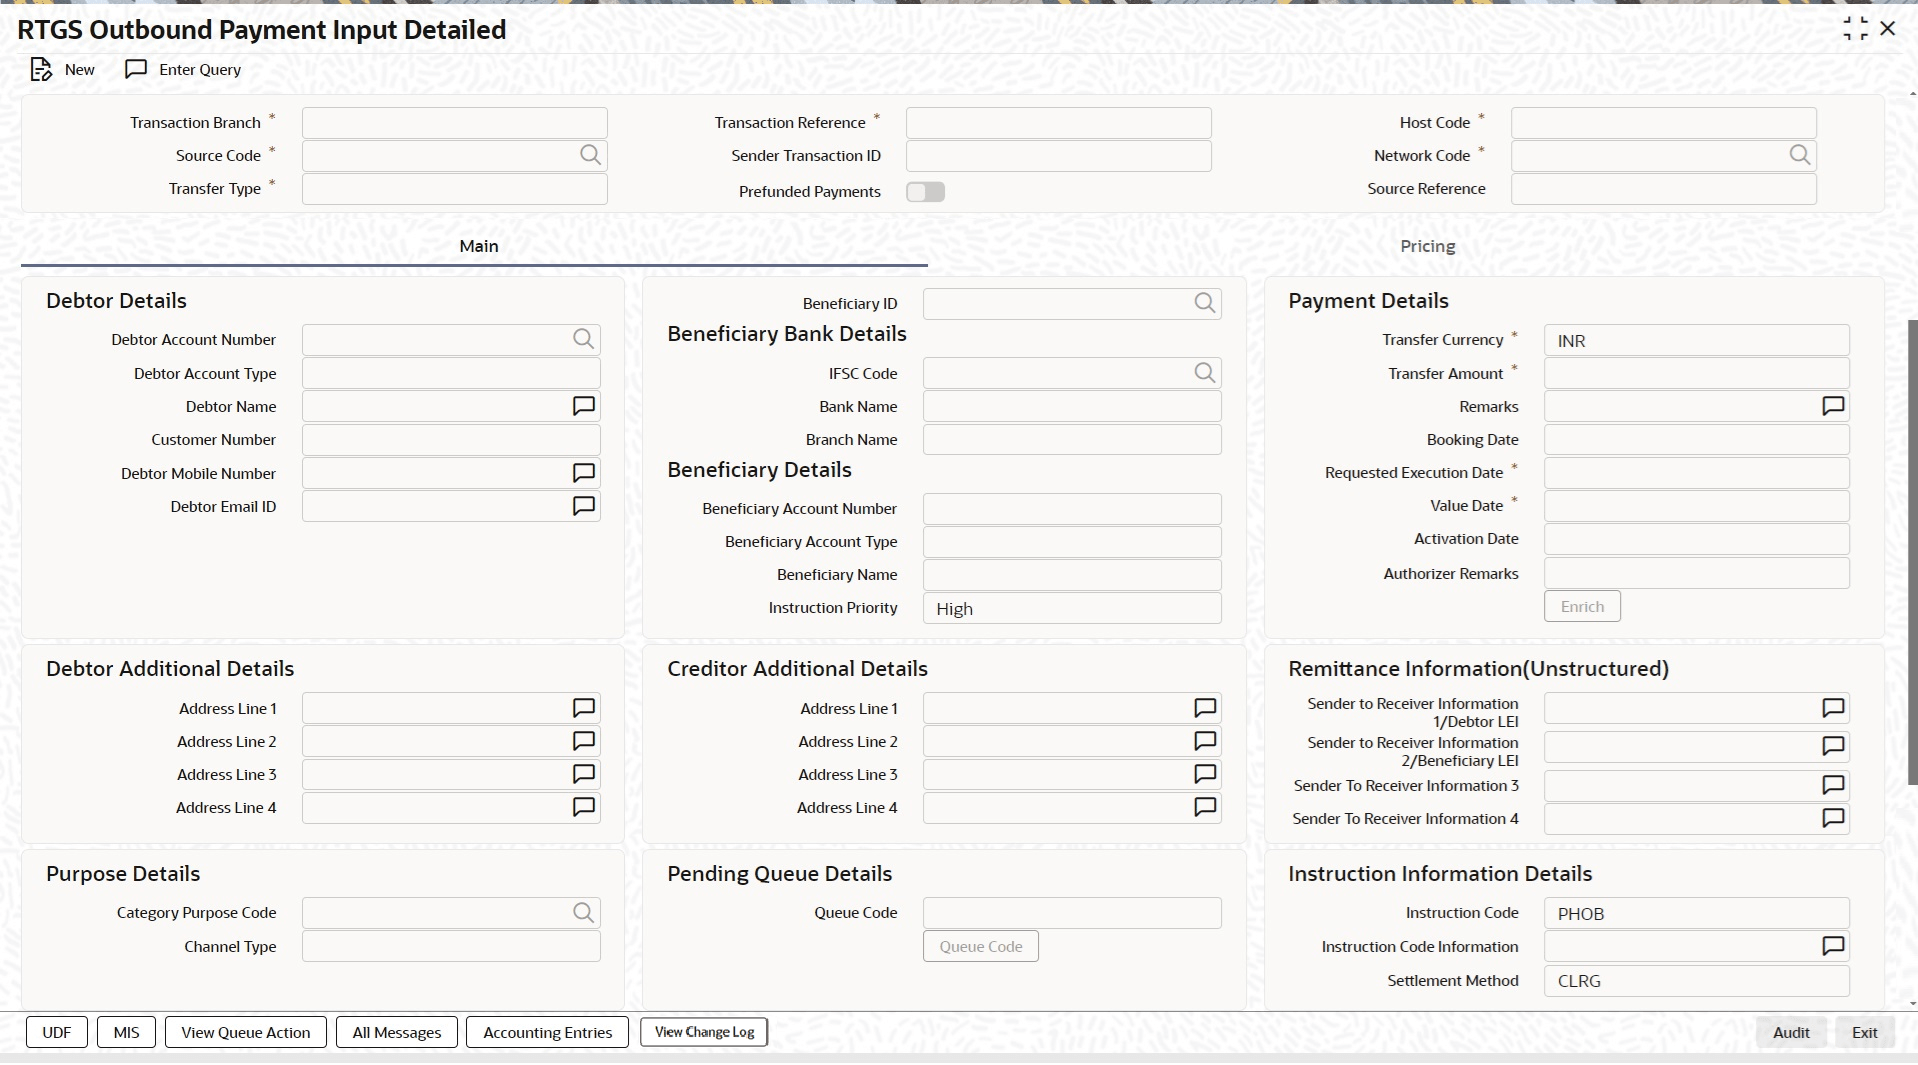
Task: Open Settlement Method dropdown showing CLRG
Action: tap(1696, 980)
